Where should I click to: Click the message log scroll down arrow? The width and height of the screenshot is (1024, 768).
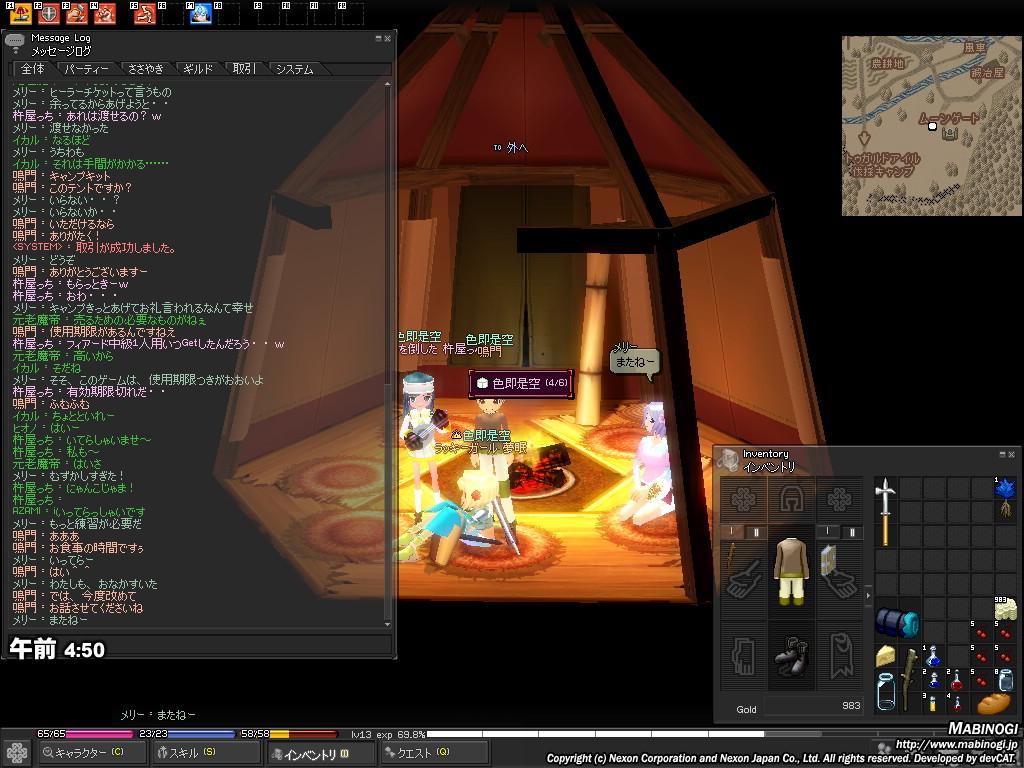[388, 624]
